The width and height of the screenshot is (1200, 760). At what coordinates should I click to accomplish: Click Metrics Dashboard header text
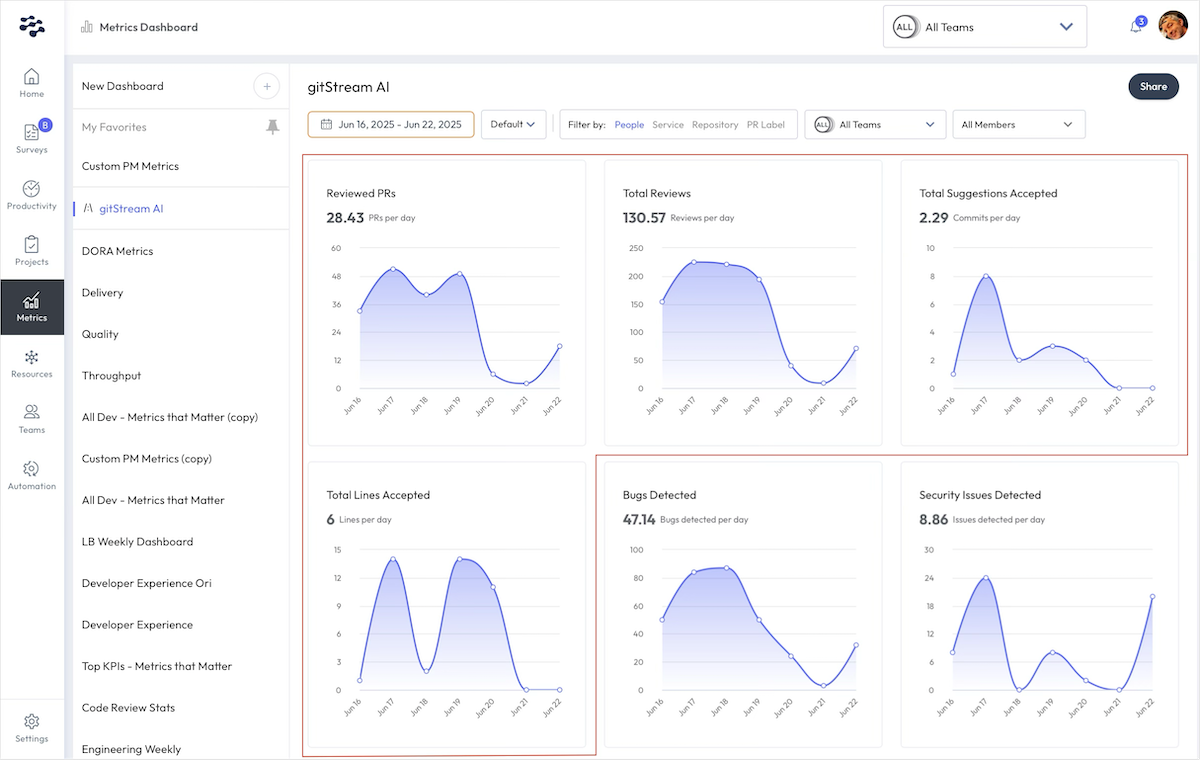[149, 27]
